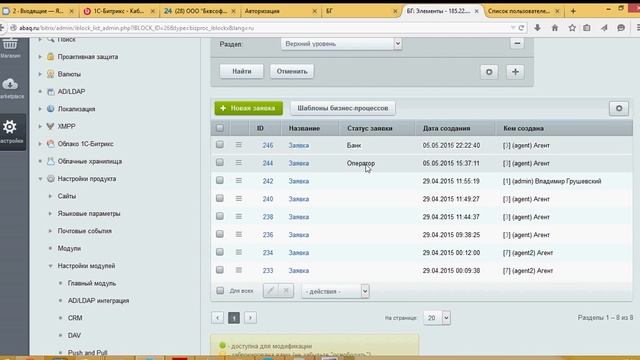The width and height of the screenshot is (640, 360).
Task: Expand the Локализация tree node
Action: click(40, 109)
